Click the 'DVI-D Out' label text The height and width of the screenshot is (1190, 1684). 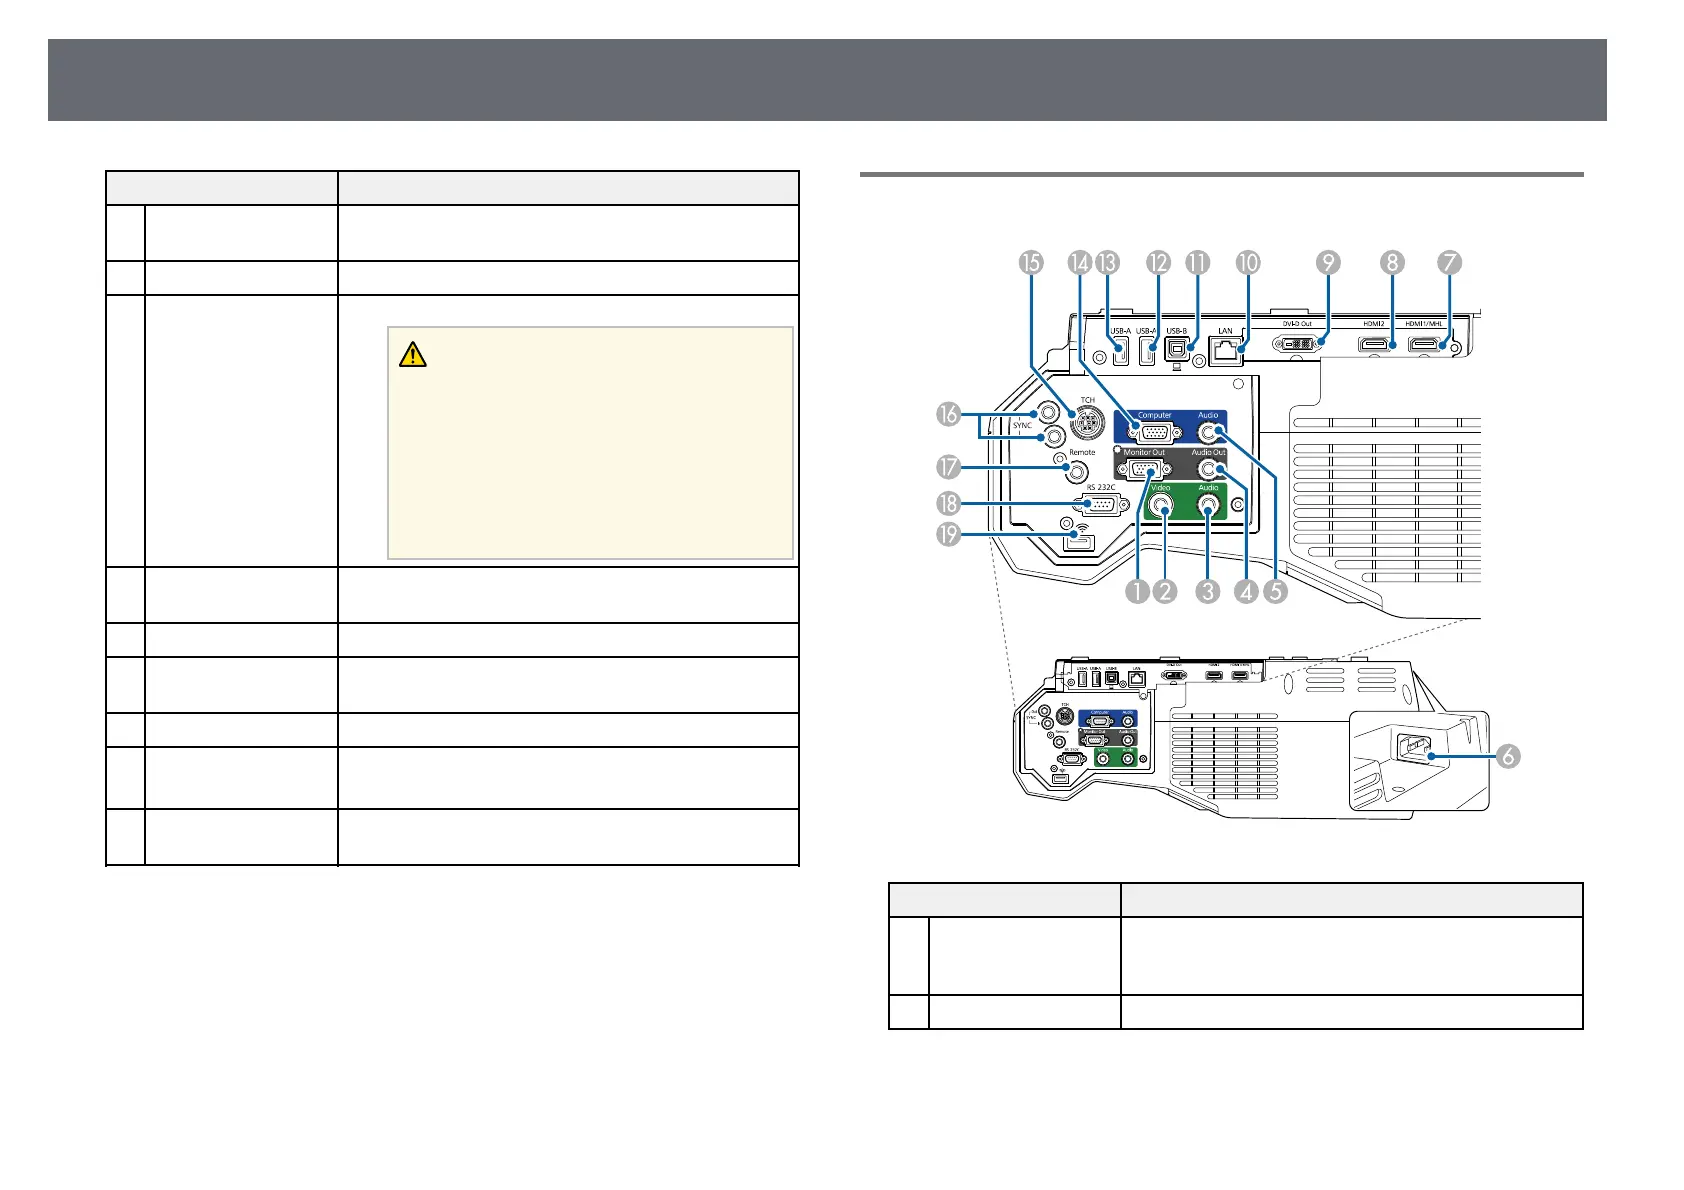coord(1297,324)
